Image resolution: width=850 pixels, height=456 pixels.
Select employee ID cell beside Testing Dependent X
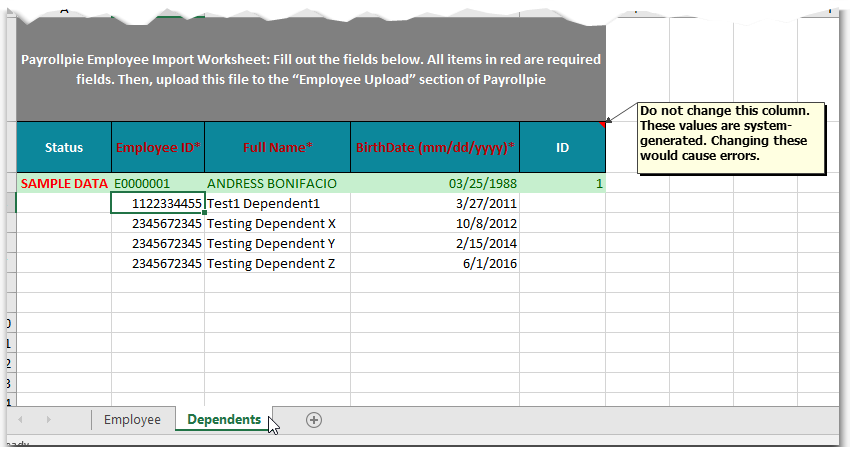pyautogui.click(x=158, y=223)
